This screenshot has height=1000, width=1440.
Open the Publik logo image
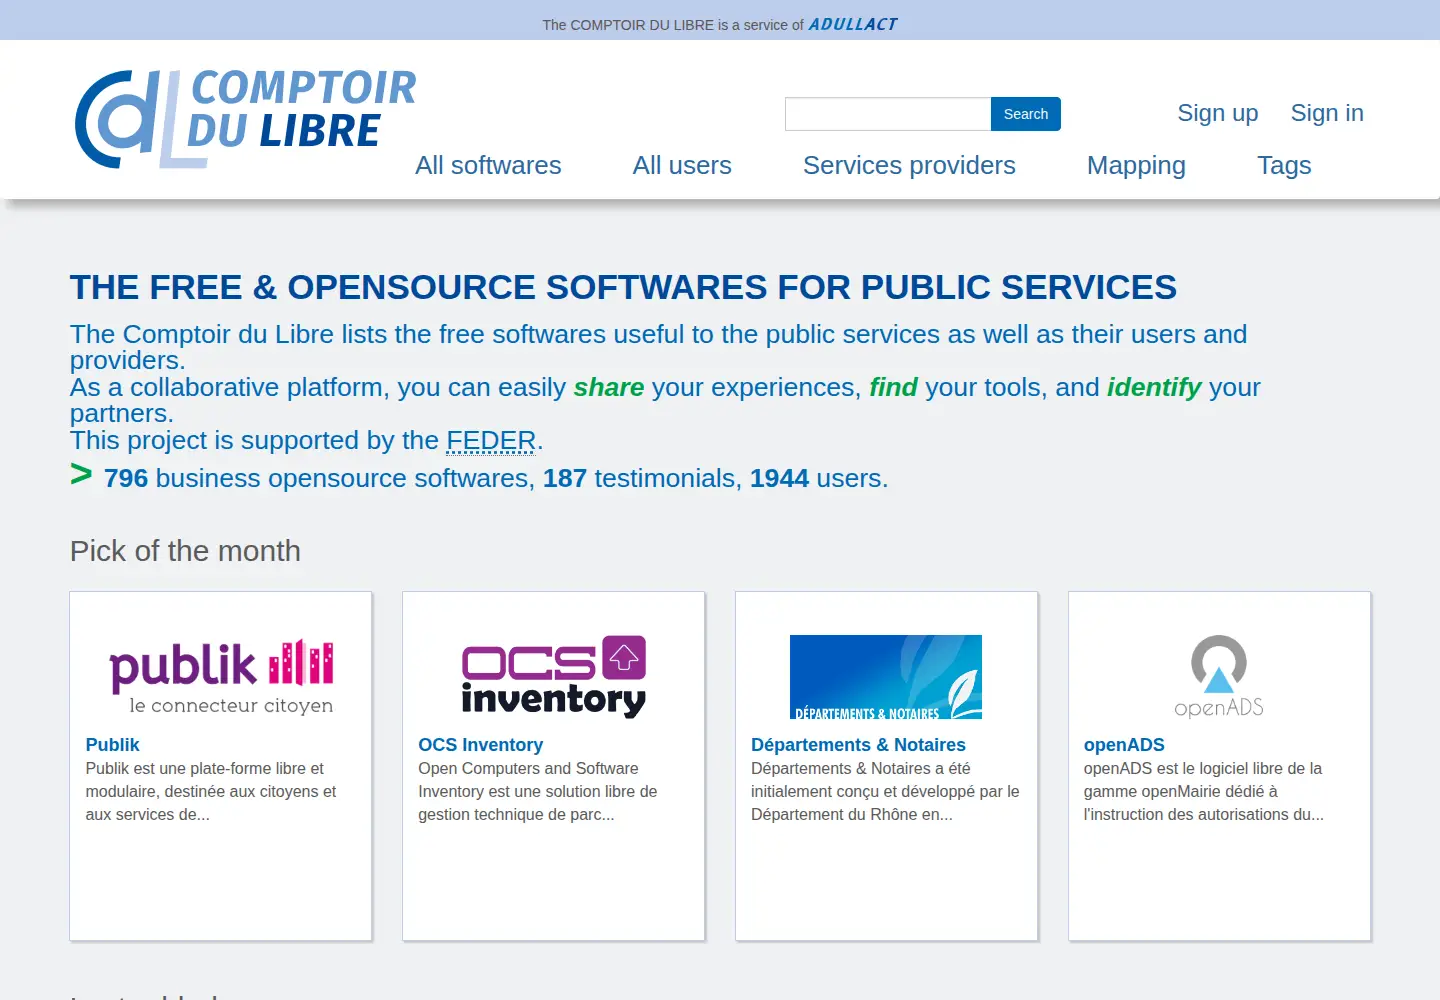(x=221, y=677)
